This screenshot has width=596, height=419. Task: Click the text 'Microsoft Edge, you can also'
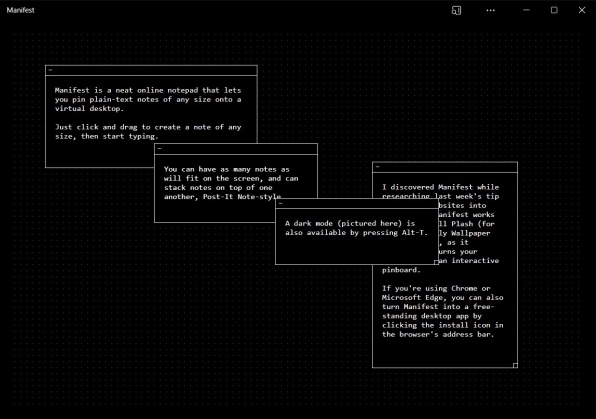pos(442,297)
